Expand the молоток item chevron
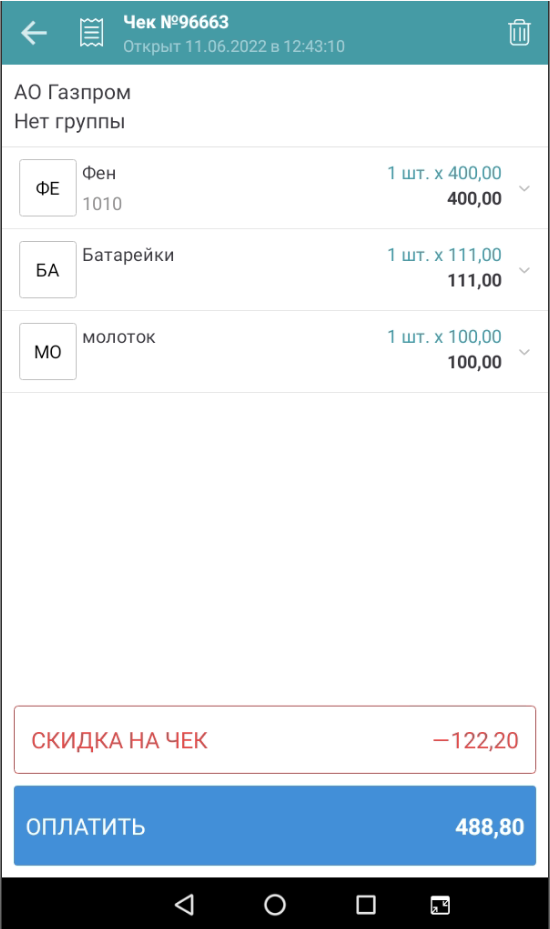 coord(524,352)
